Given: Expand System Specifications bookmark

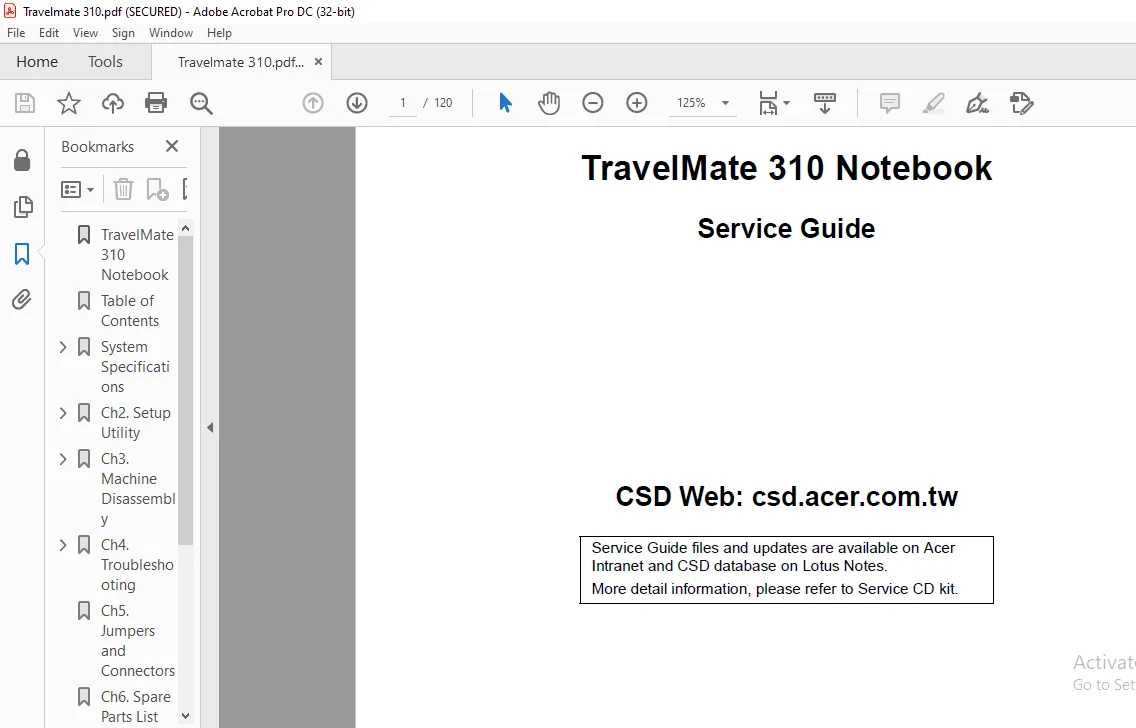Looking at the screenshot, I should [63, 347].
